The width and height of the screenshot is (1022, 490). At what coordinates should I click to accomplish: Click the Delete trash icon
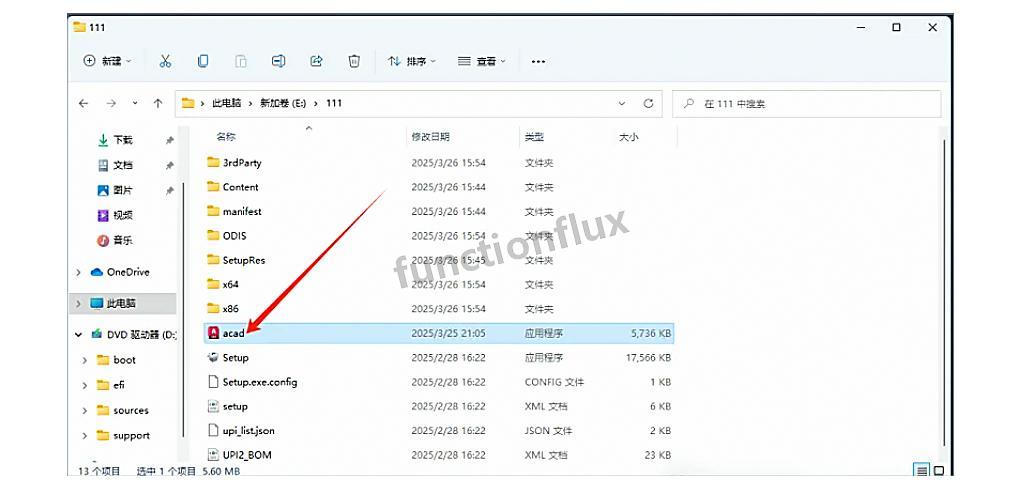pyautogui.click(x=354, y=61)
